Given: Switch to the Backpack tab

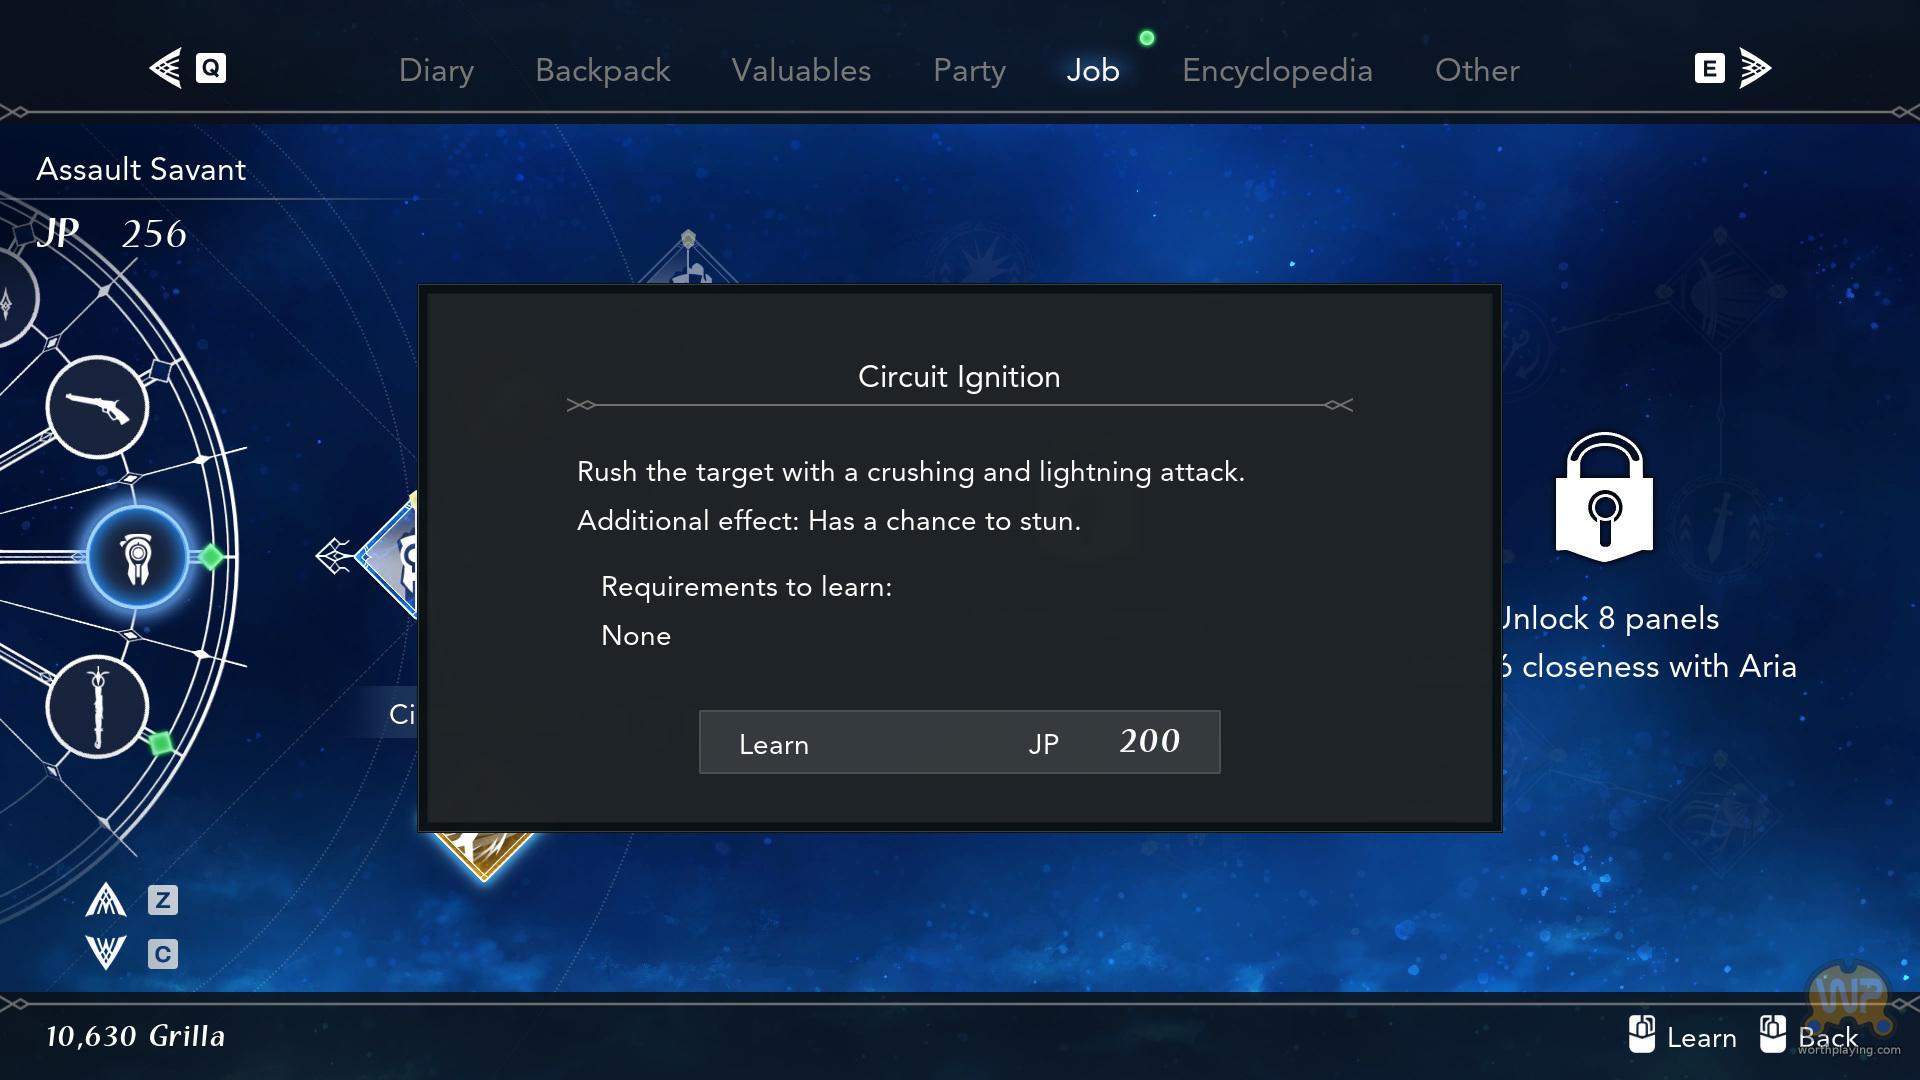Looking at the screenshot, I should (602, 70).
